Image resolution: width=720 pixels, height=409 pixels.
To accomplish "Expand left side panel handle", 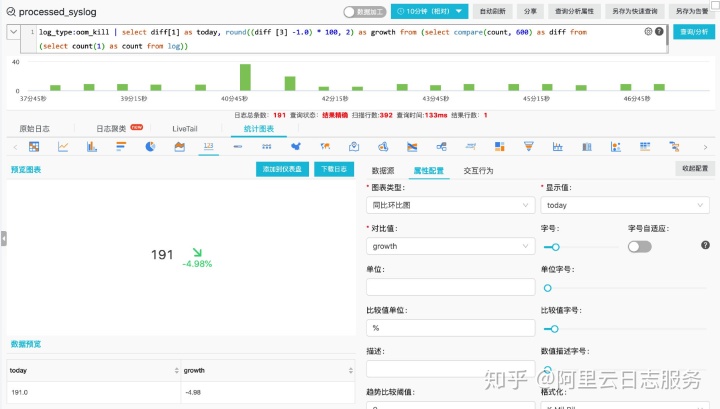I will click(x=4, y=239).
